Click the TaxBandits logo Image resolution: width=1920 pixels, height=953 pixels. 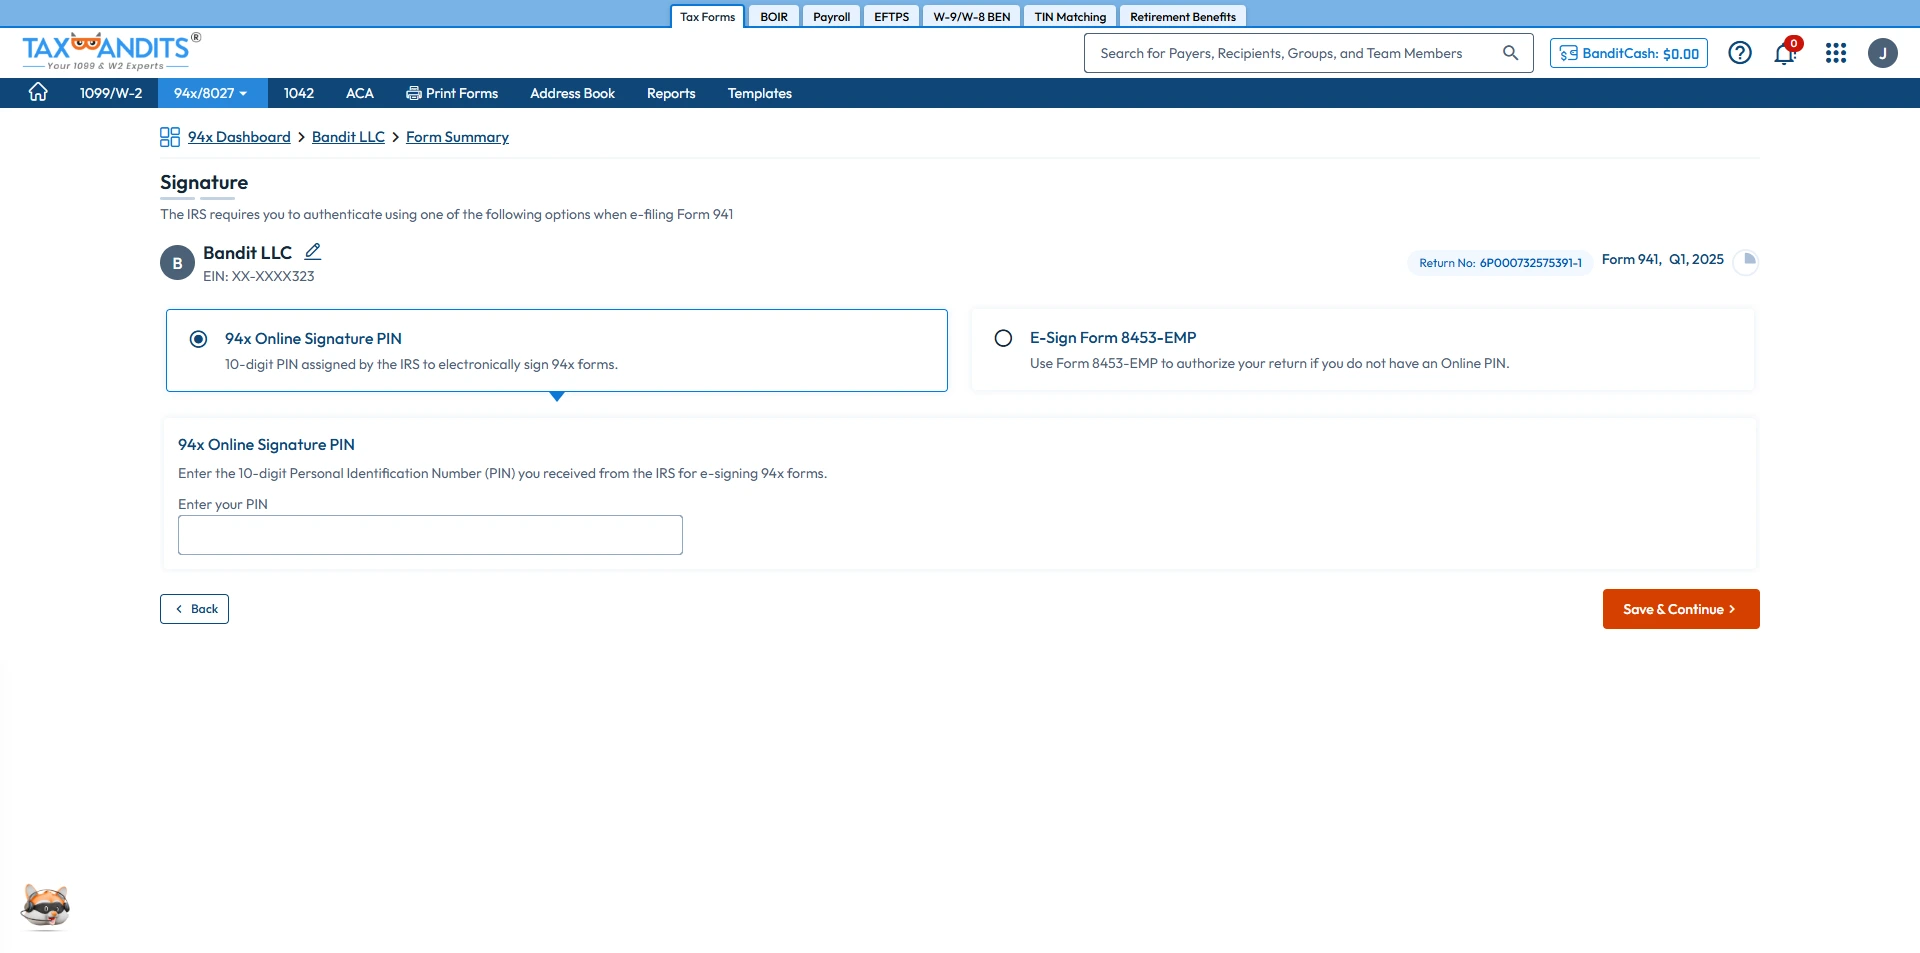pos(111,51)
